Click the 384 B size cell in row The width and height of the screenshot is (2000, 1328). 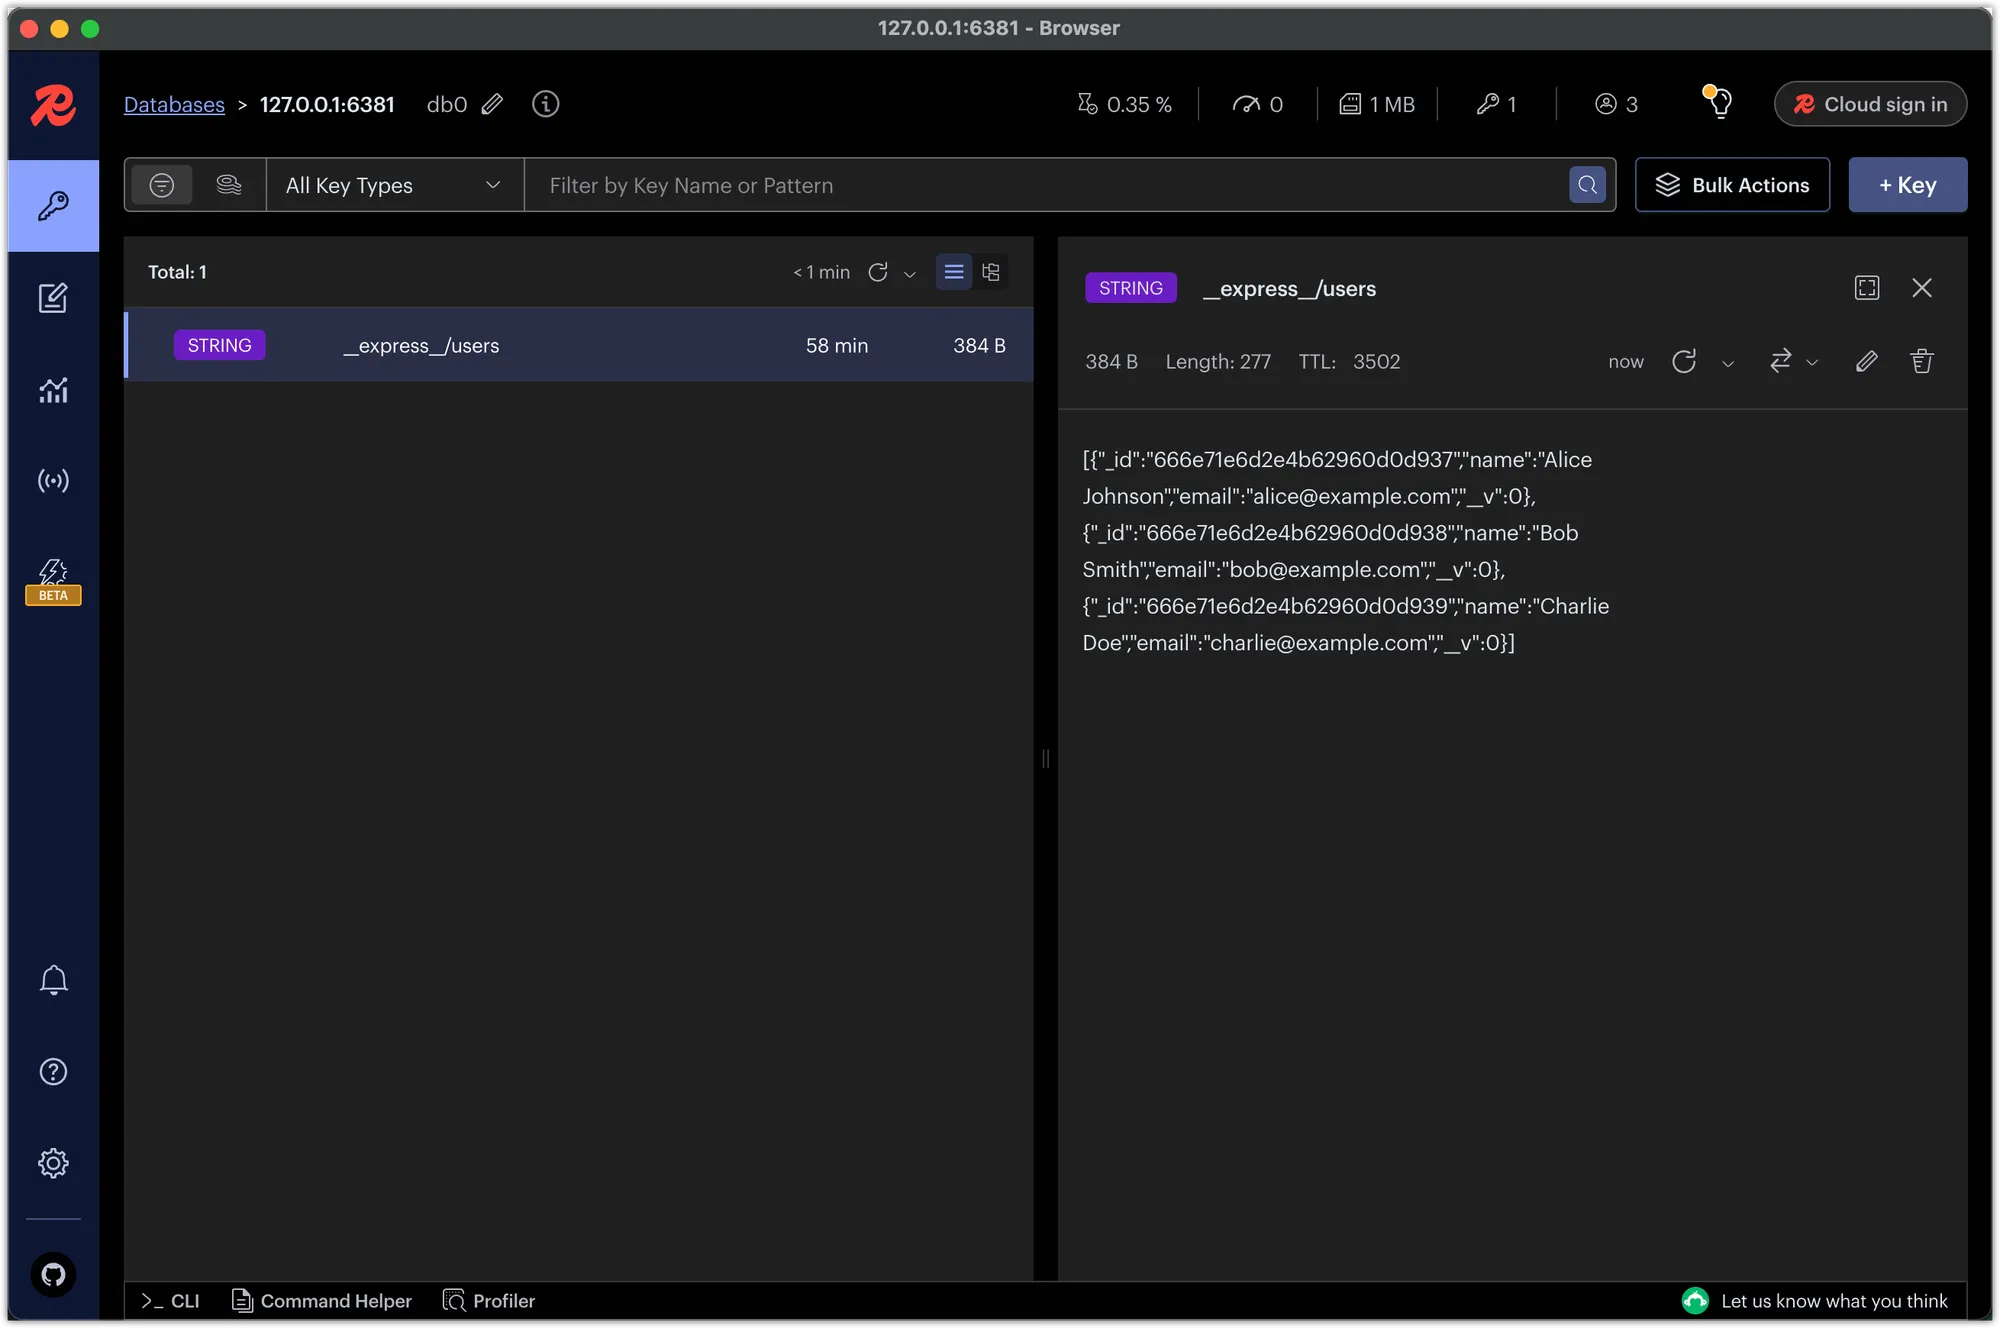click(979, 346)
